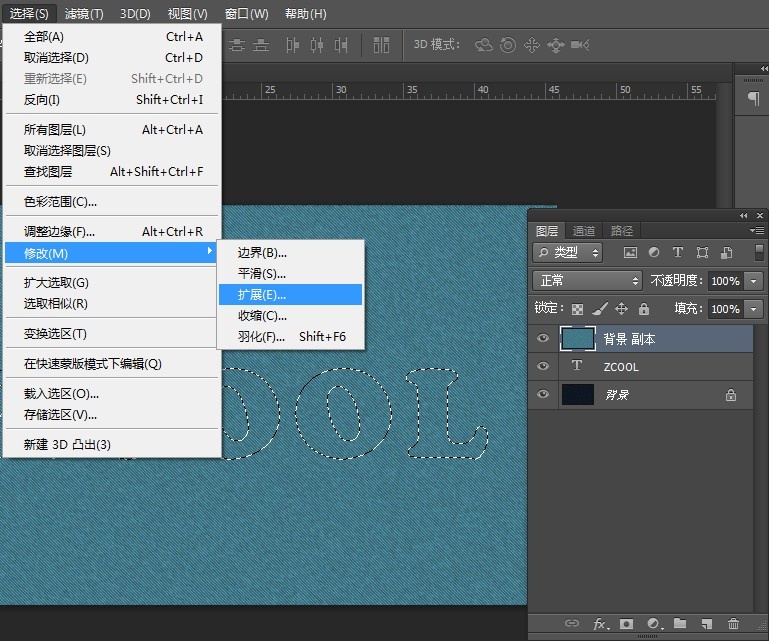Click the 填充 fill value field
The height and width of the screenshot is (641, 769).
(725, 309)
